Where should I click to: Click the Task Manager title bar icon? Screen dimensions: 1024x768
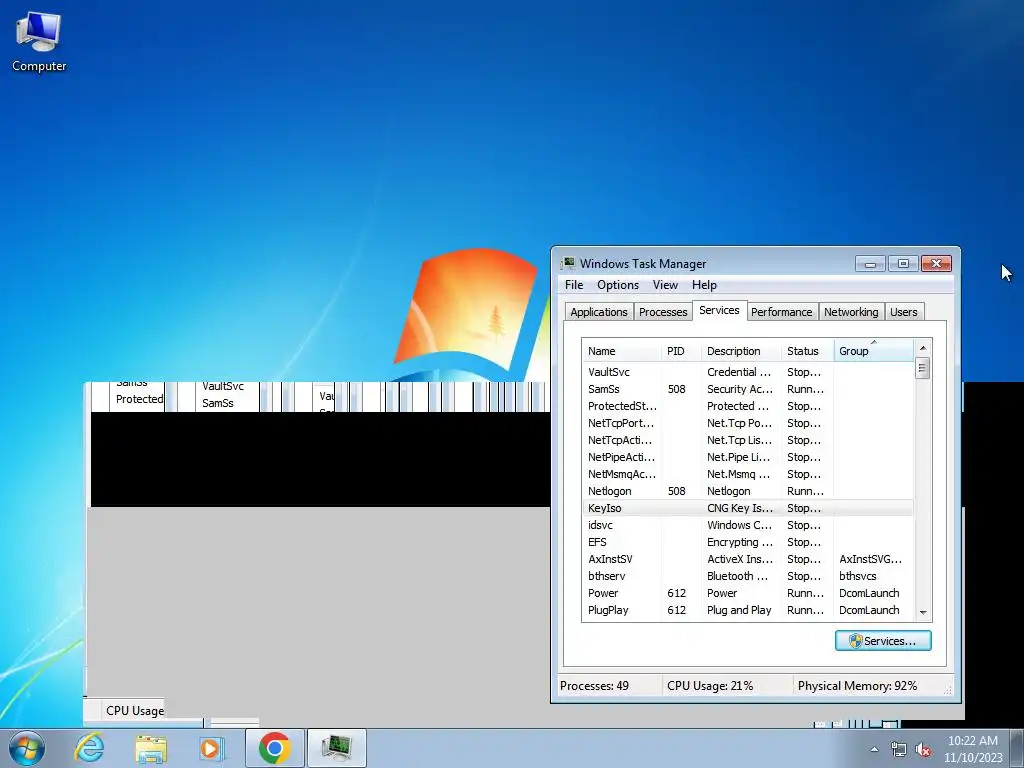click(x=568, y=263)
